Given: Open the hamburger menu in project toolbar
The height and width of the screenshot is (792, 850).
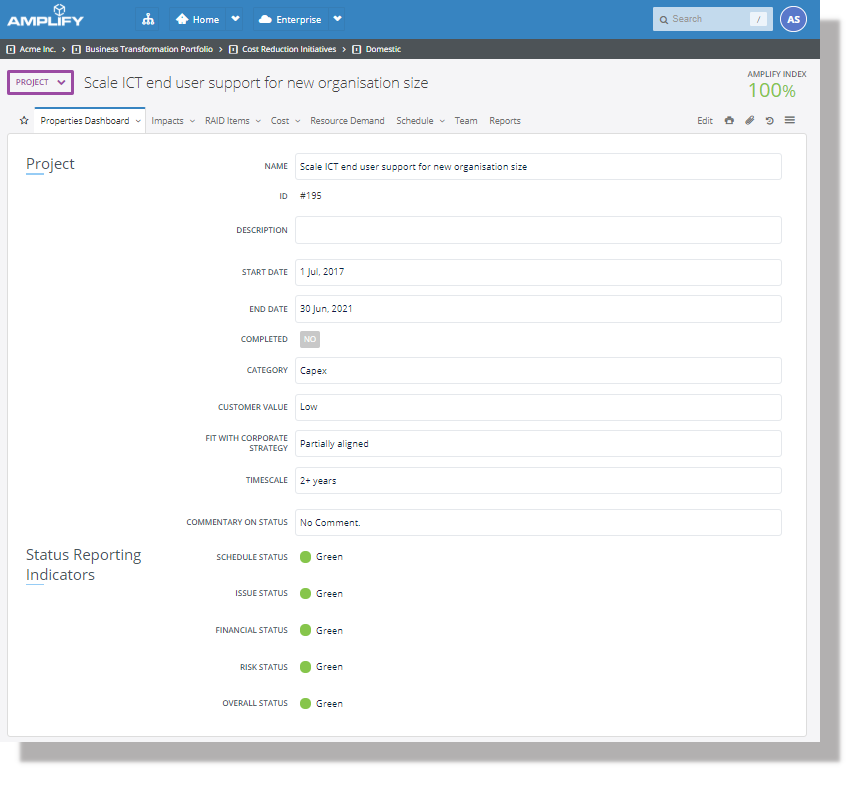Looking at the screenshot, I should 789,121.
